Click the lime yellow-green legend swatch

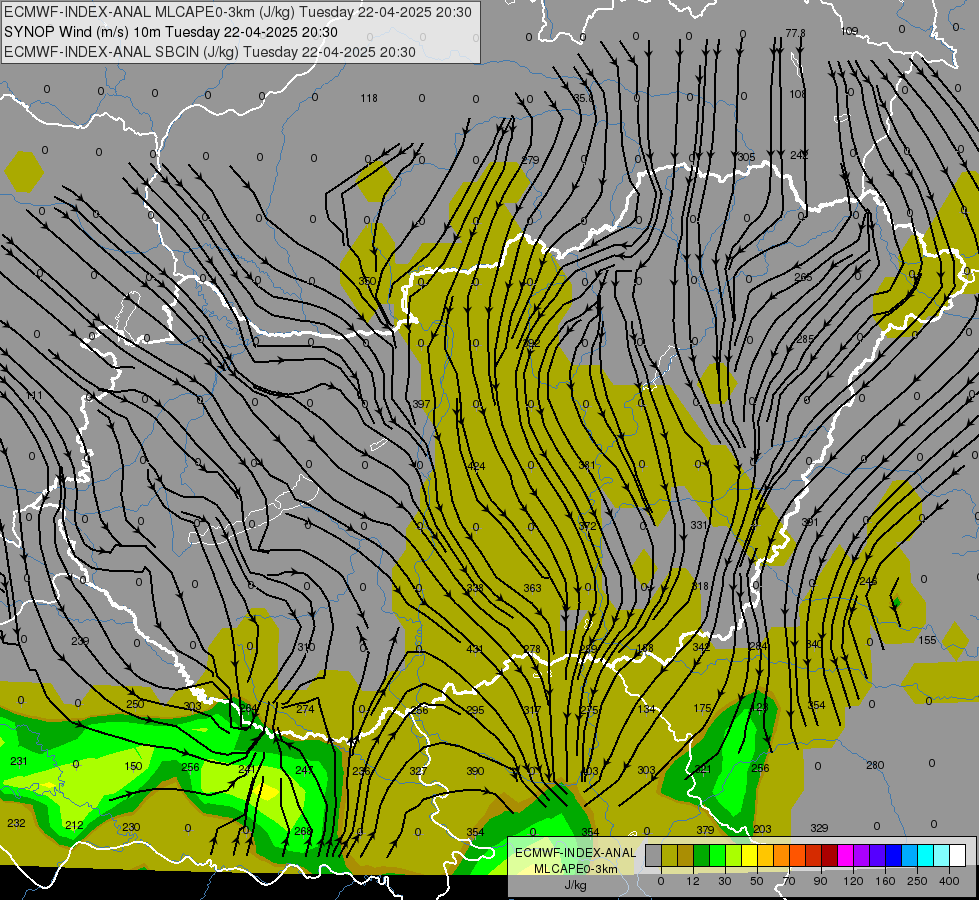(734, 856)
